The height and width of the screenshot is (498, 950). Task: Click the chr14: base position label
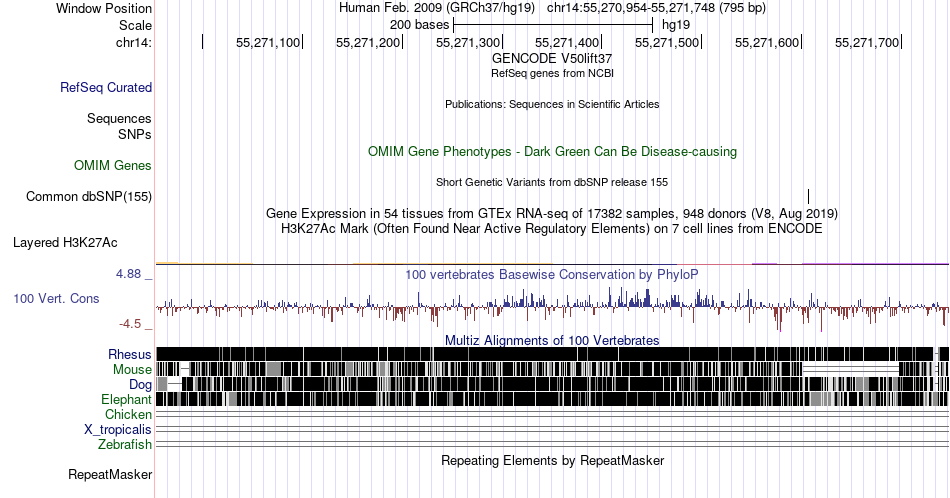point(134,42)
